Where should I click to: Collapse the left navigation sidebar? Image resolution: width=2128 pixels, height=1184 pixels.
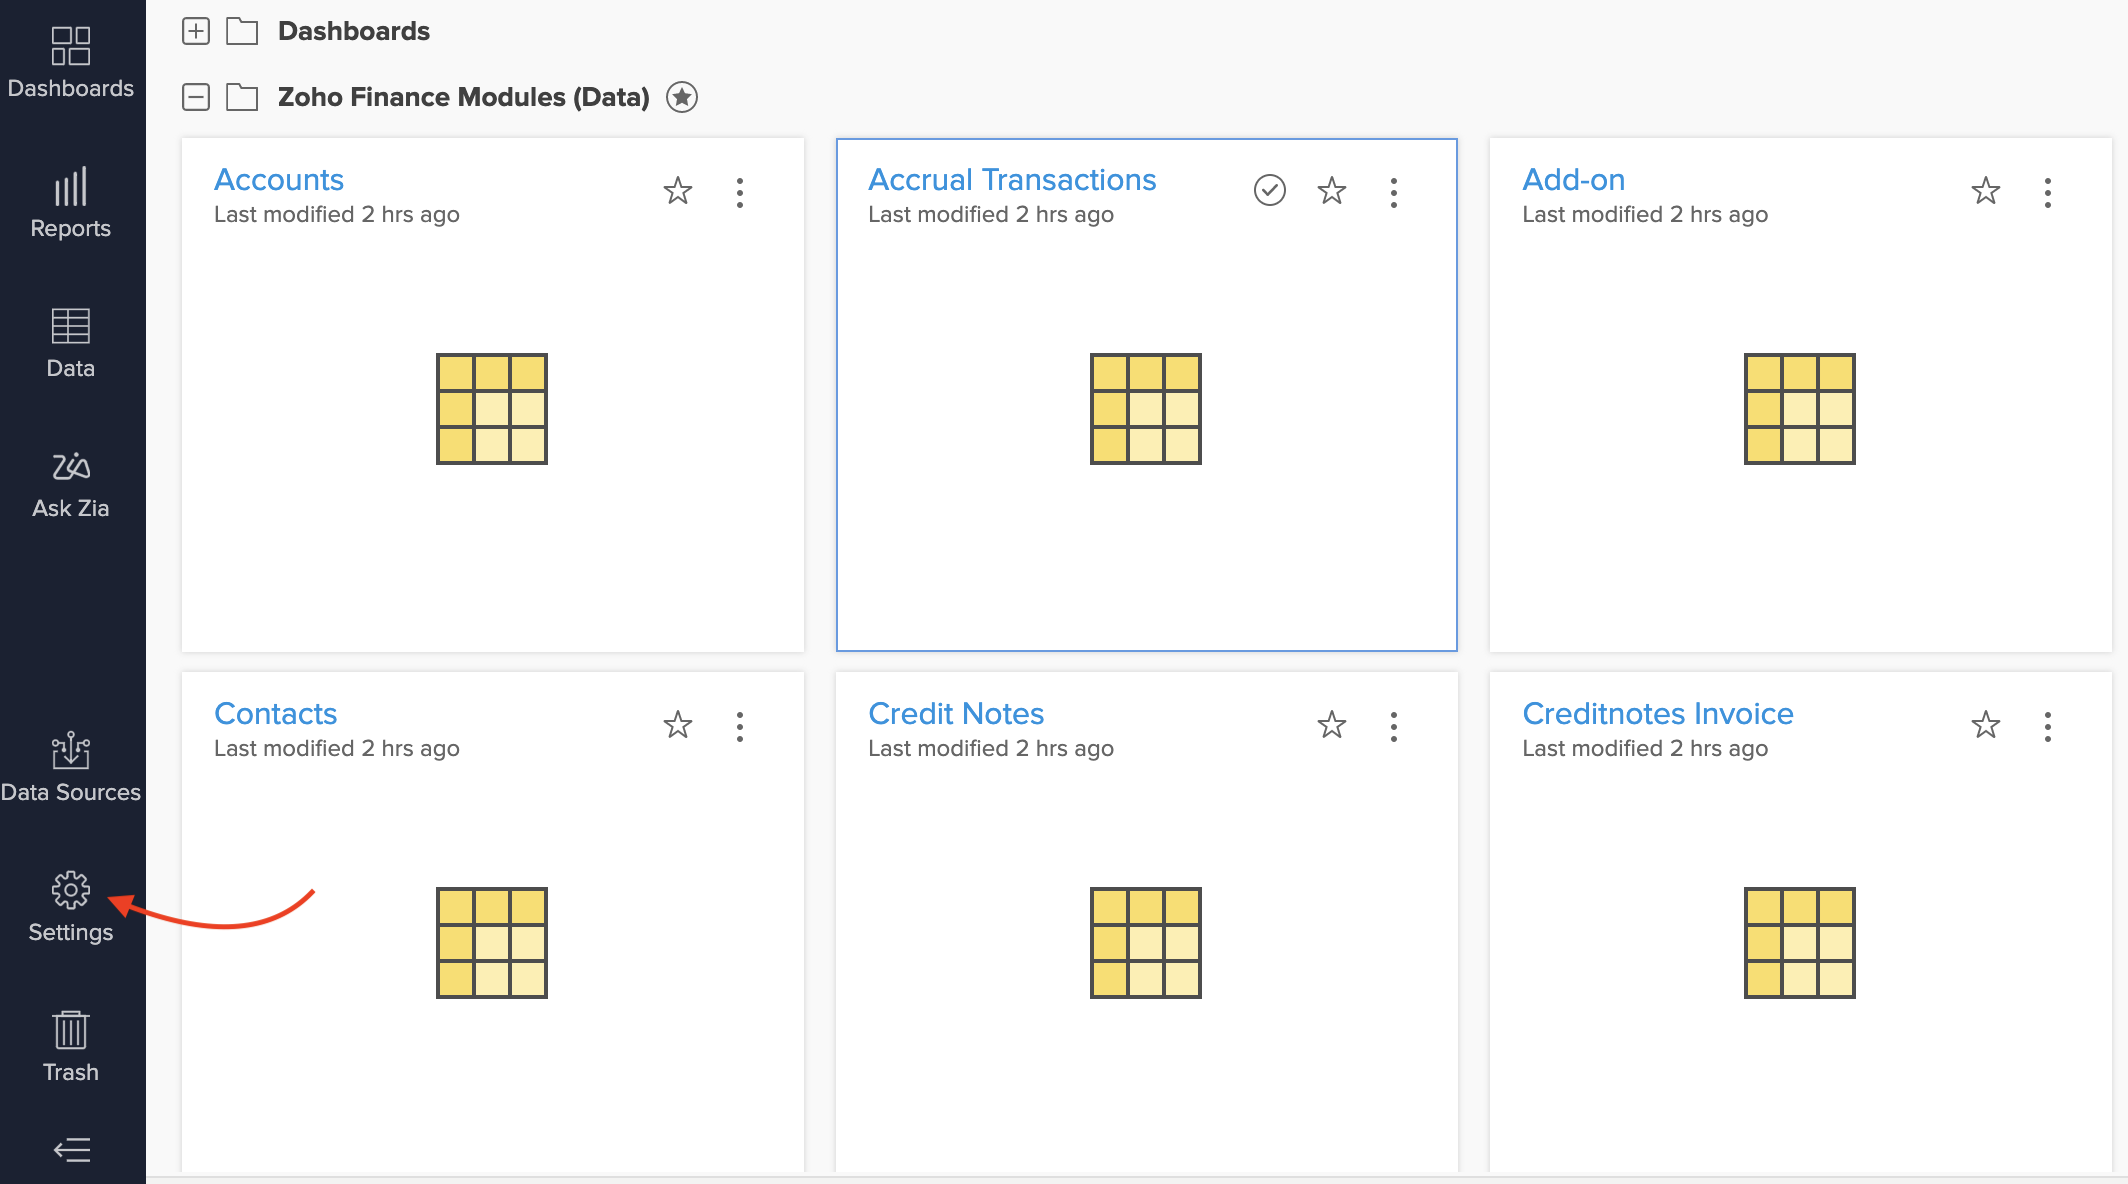click(70, 1151)
